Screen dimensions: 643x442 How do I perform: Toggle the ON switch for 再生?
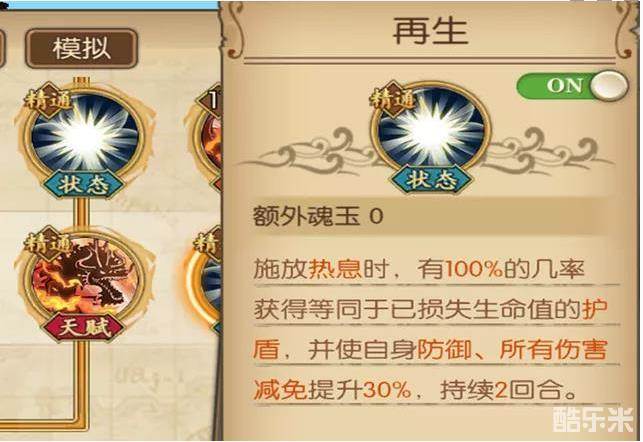pyautogui.click(x=572, y=86)
